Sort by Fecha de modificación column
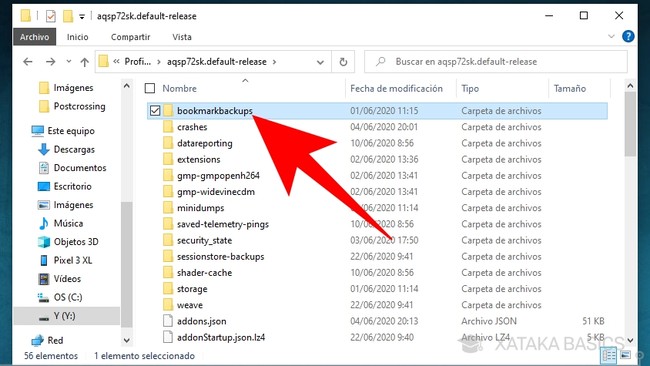This screenshot has width=650, height=366. click(x=396, y=88)
